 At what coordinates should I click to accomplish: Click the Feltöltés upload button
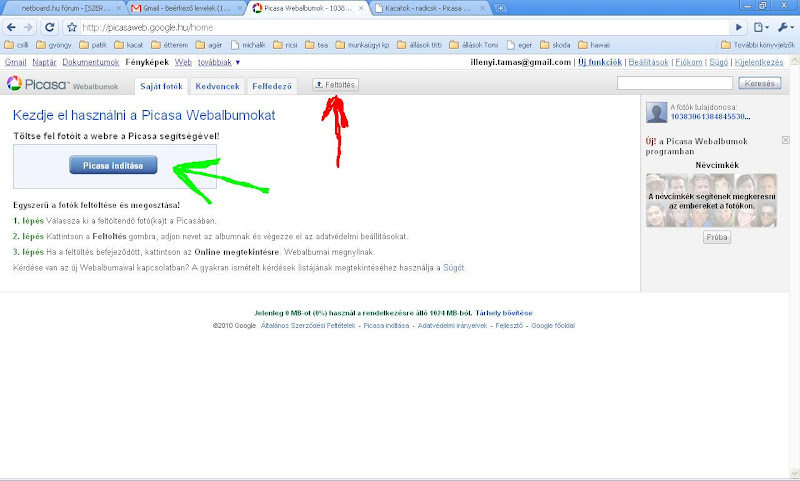[x=335, y=85]
